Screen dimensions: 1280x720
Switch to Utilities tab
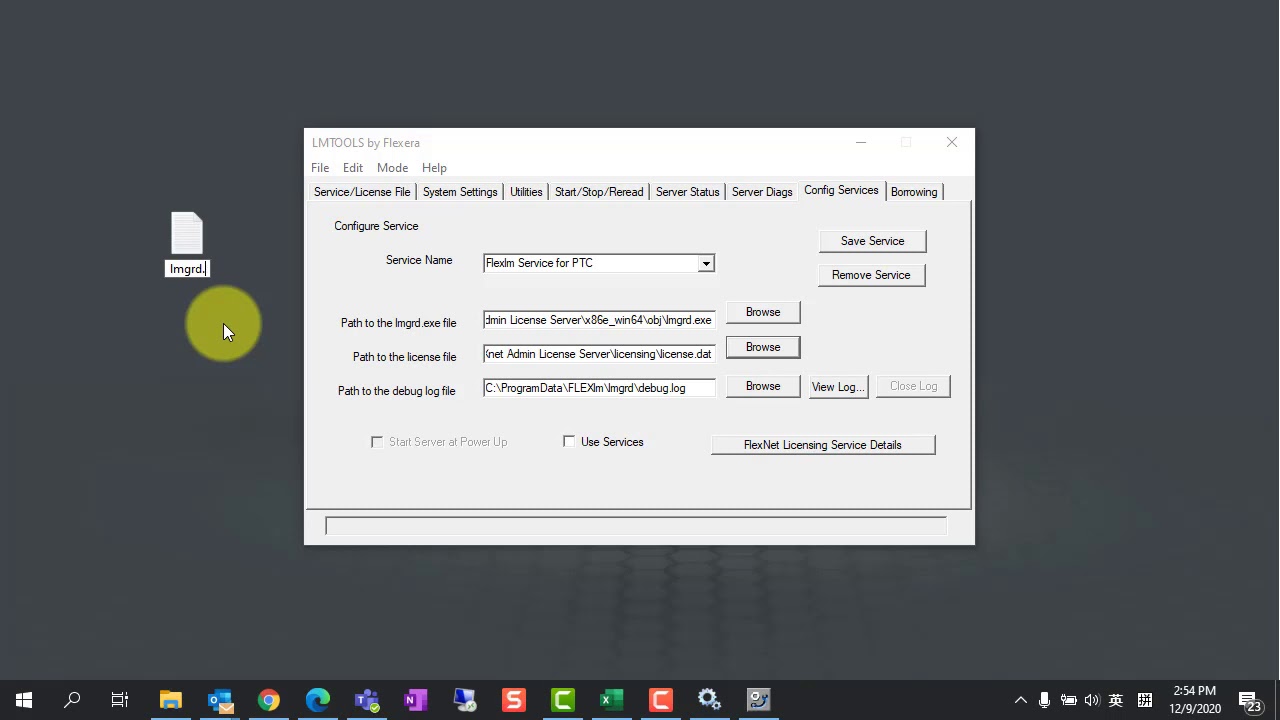pyautogui.click(x=526, y=192)
